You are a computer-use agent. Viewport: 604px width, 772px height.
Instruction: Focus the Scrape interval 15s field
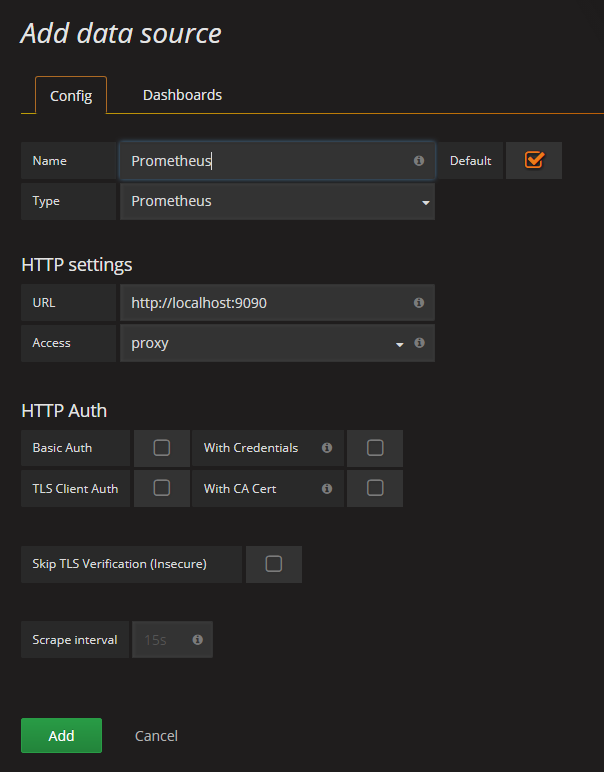pos(172,640)
